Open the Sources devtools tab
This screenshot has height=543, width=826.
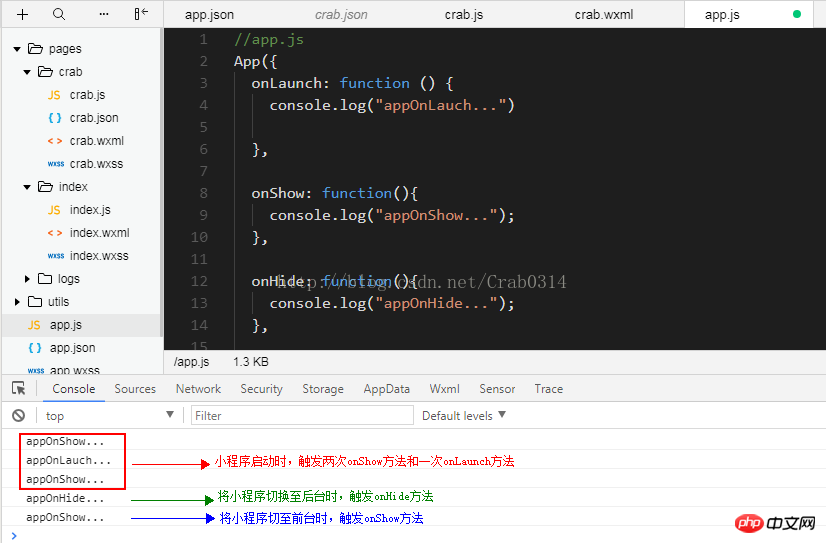(135, 389)
